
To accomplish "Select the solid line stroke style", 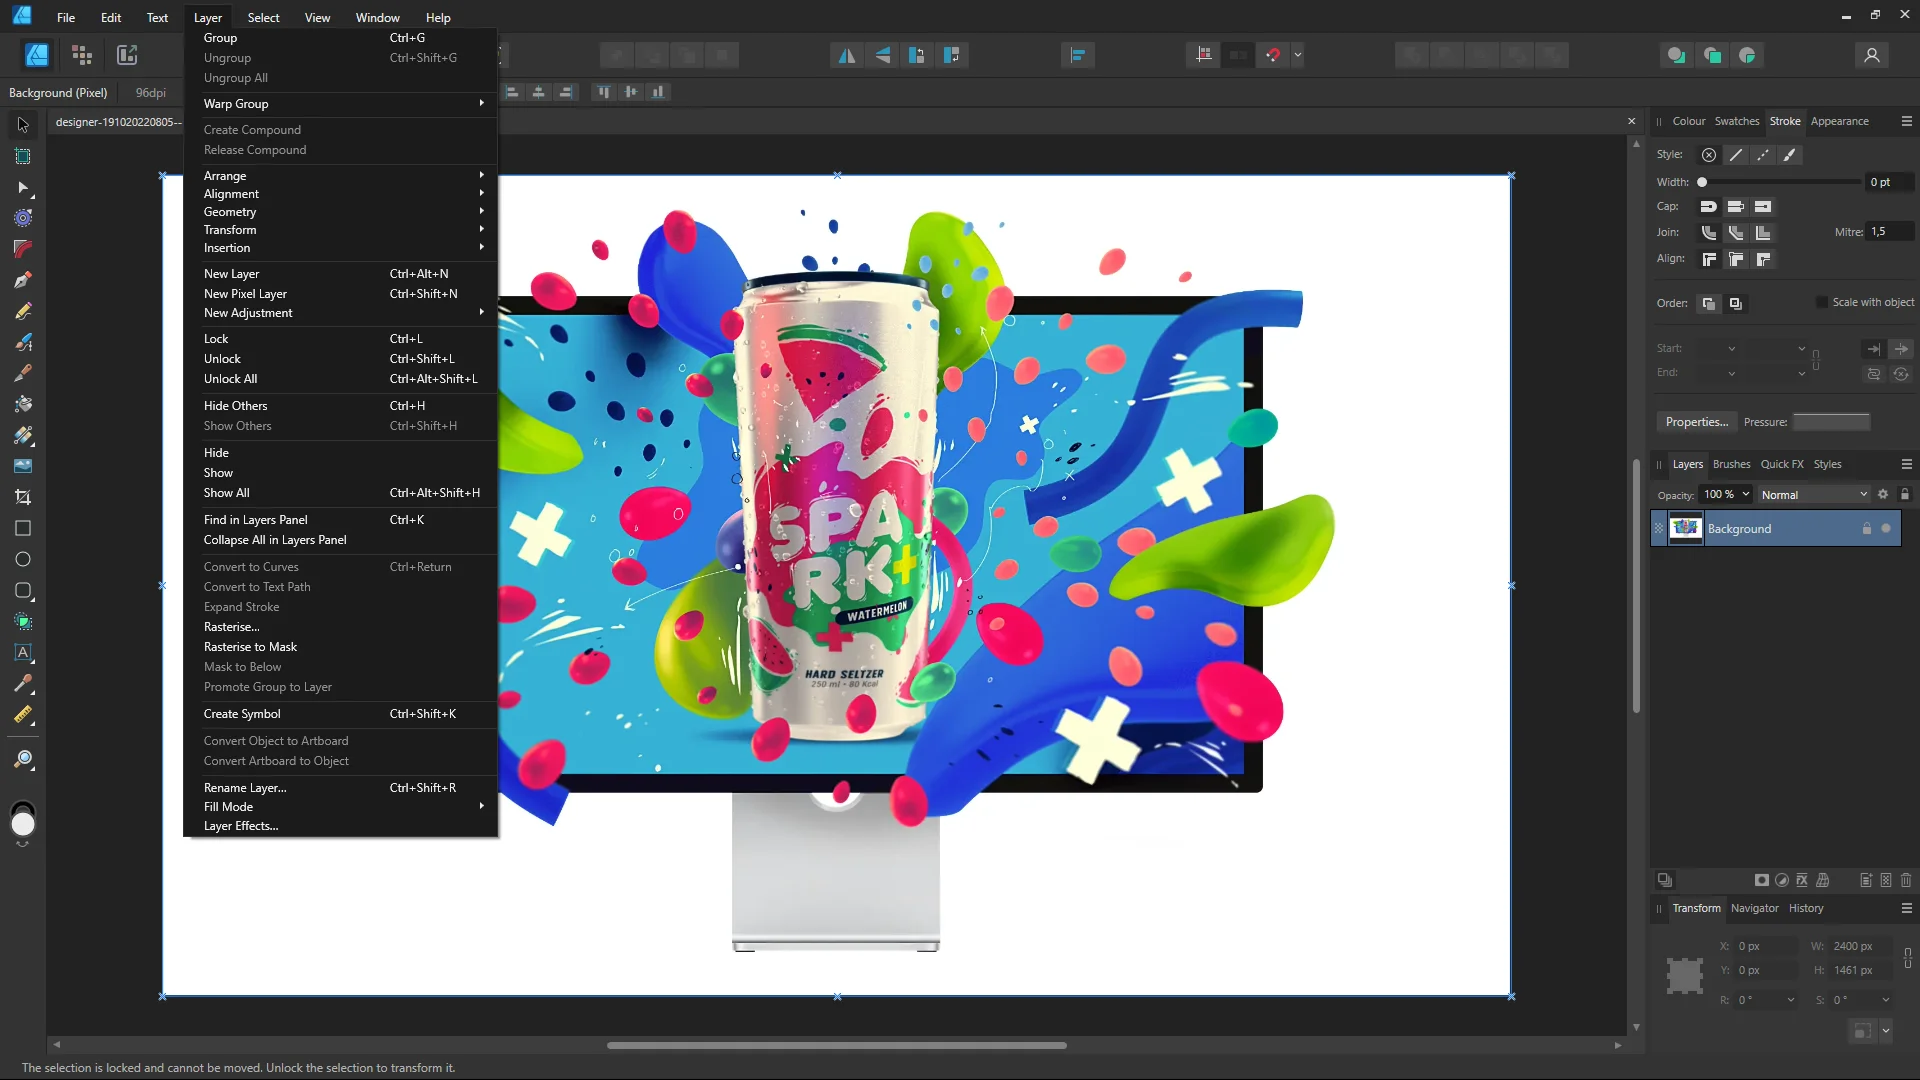I will click(1736, 155).
